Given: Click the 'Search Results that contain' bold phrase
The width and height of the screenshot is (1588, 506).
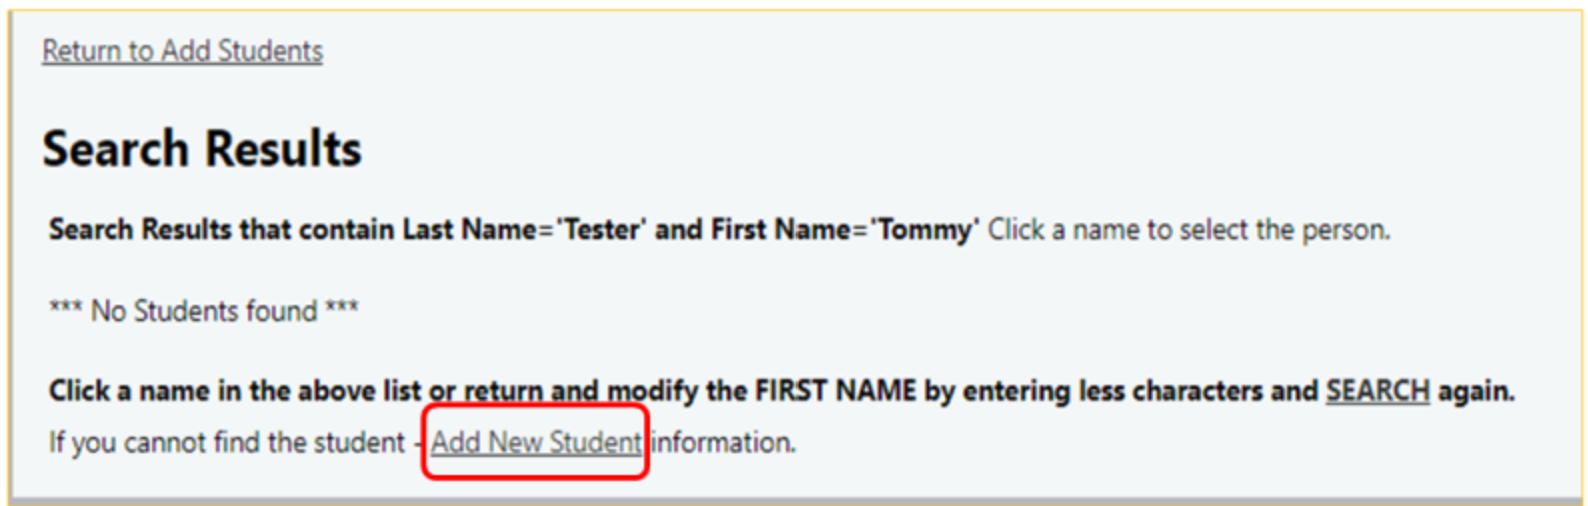Looking at the screenshot, I should pos(222,230).
